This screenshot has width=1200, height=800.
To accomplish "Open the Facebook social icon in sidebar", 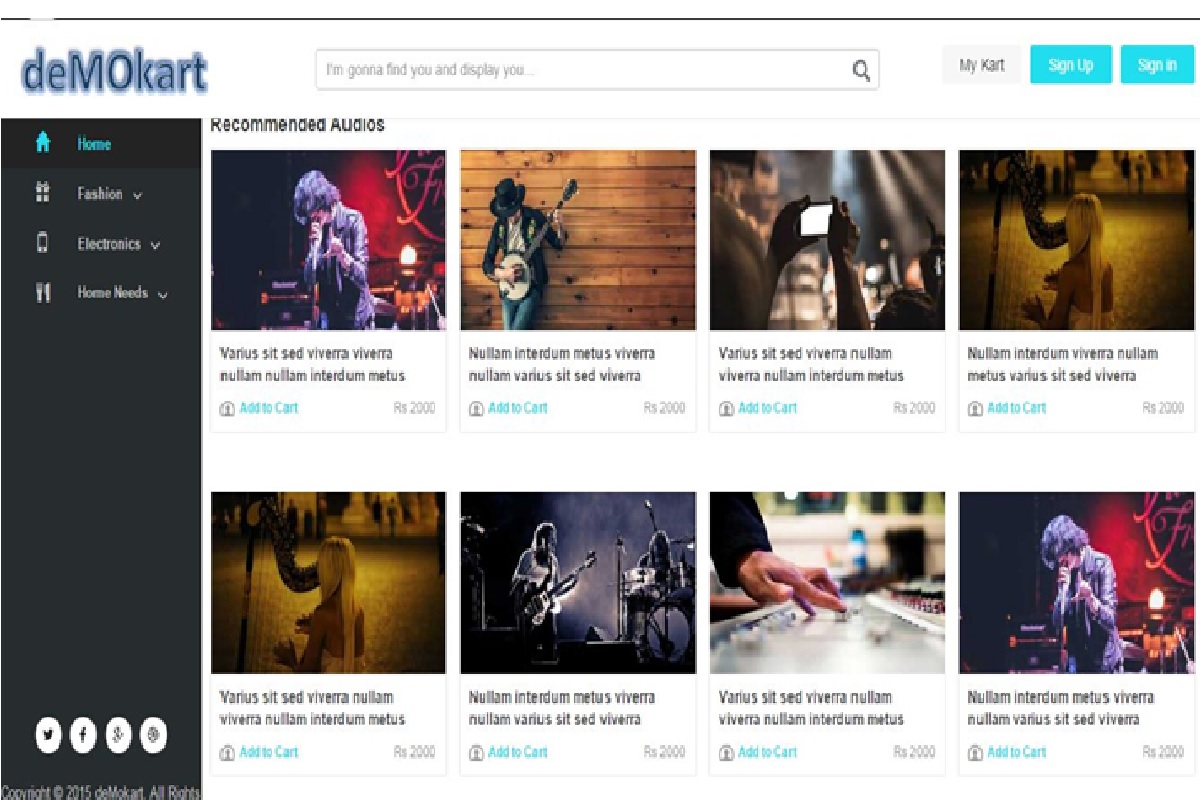I will pyautogui.click(x=83, y=735).
